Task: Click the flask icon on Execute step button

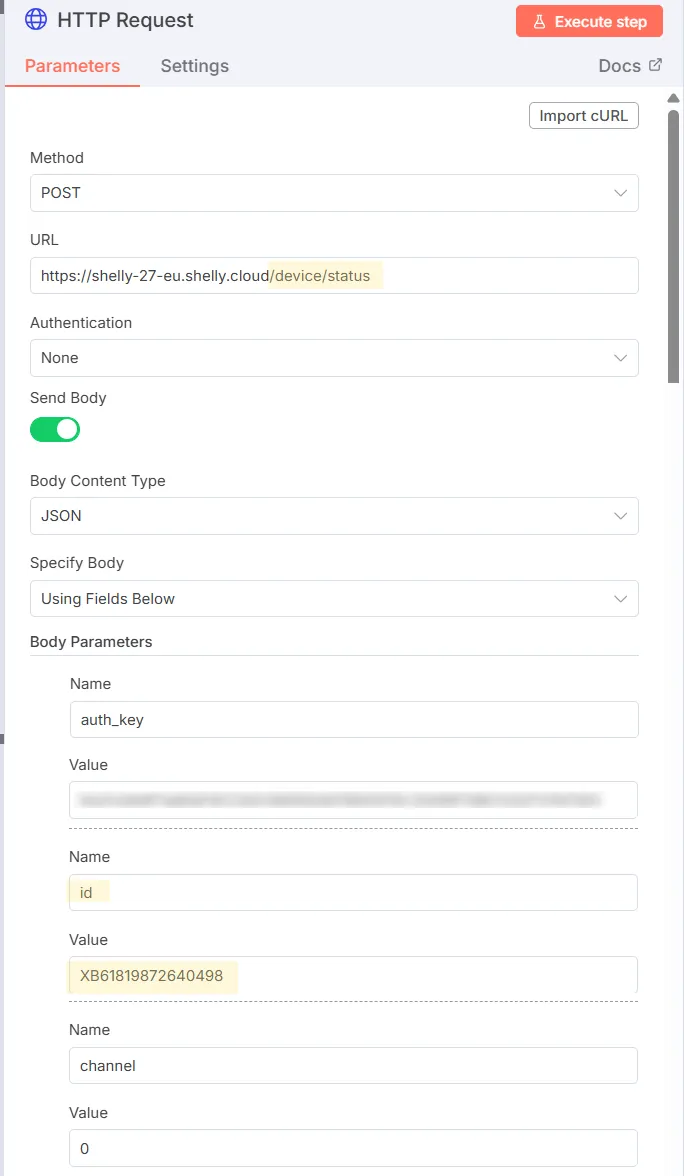Action: (540, 20)
